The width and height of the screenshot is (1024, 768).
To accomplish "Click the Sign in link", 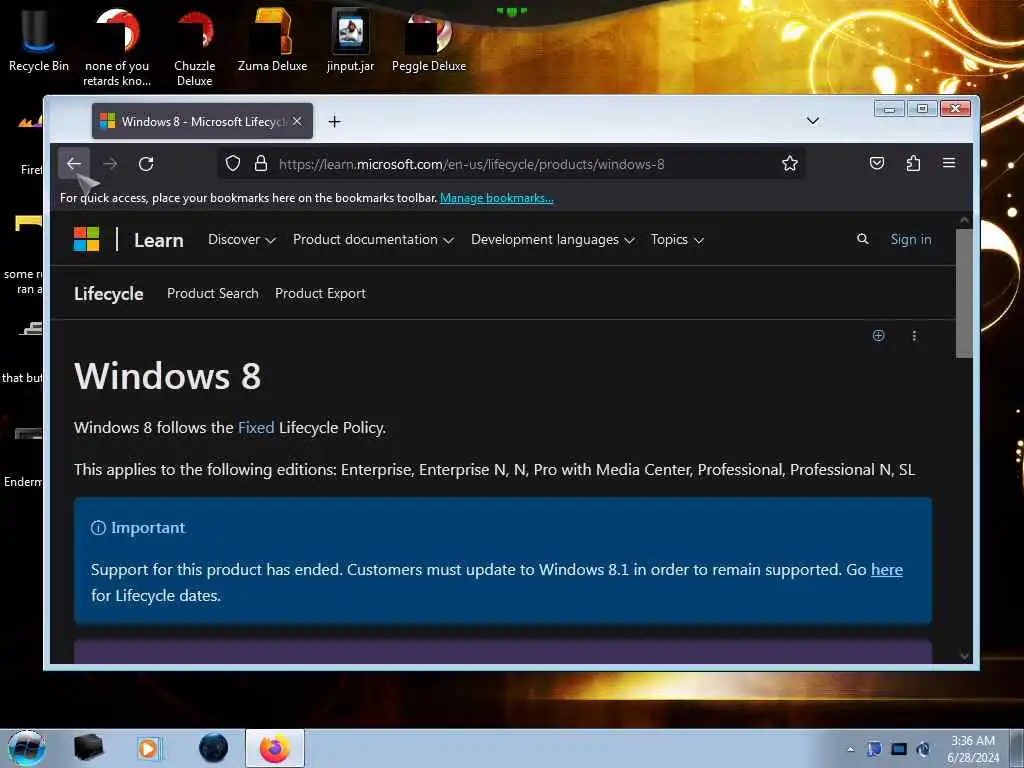I will (x=911, y=240).
